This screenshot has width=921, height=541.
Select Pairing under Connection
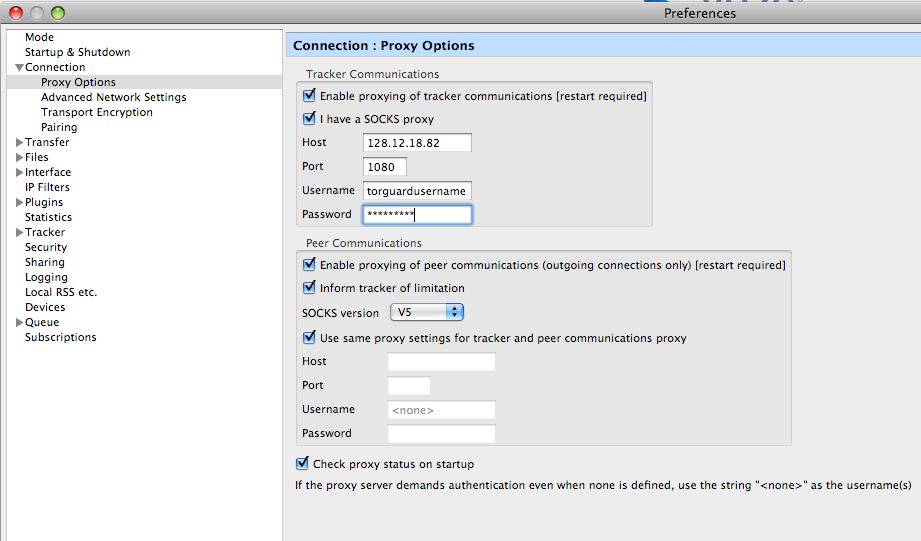(59, 127)
